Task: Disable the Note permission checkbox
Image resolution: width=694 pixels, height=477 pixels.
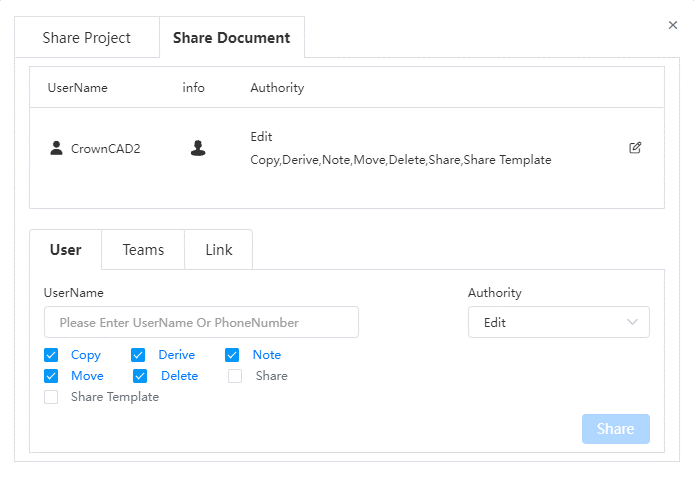Action: [x=232, y=355]
